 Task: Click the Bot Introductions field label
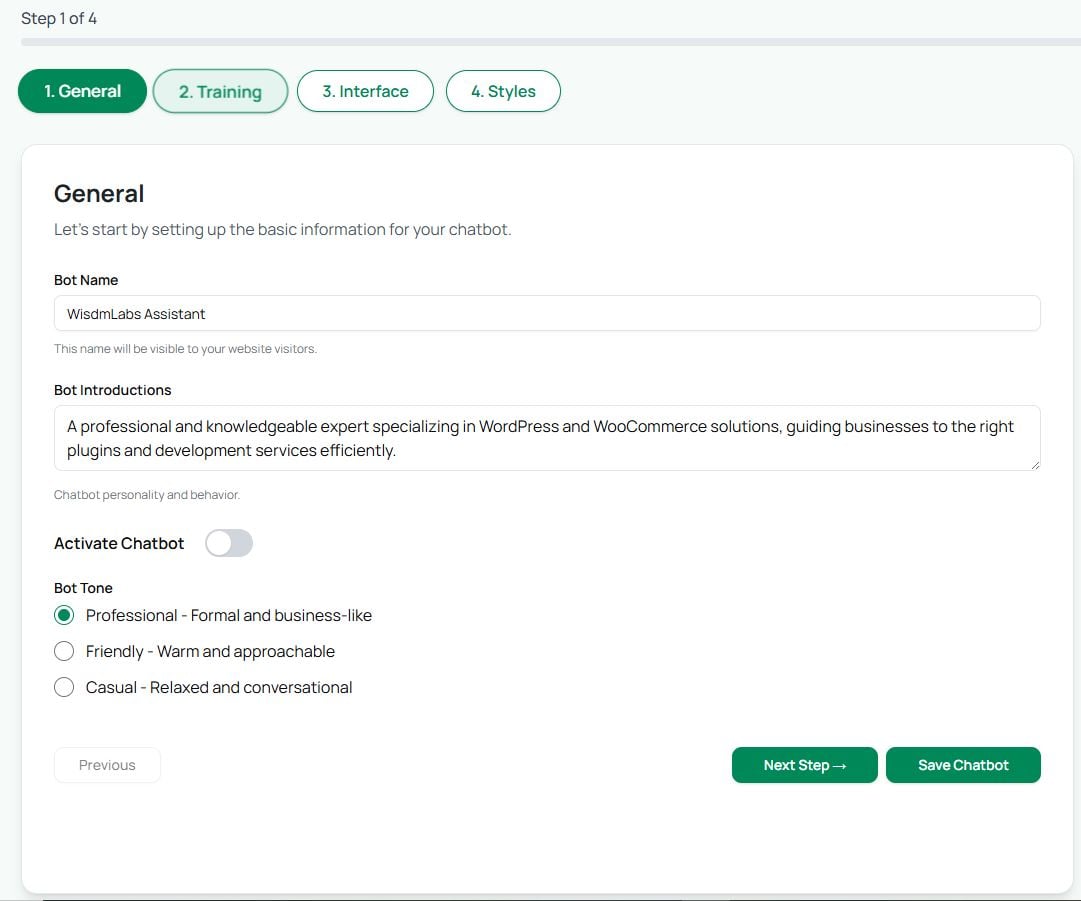[x=112, y=390]
